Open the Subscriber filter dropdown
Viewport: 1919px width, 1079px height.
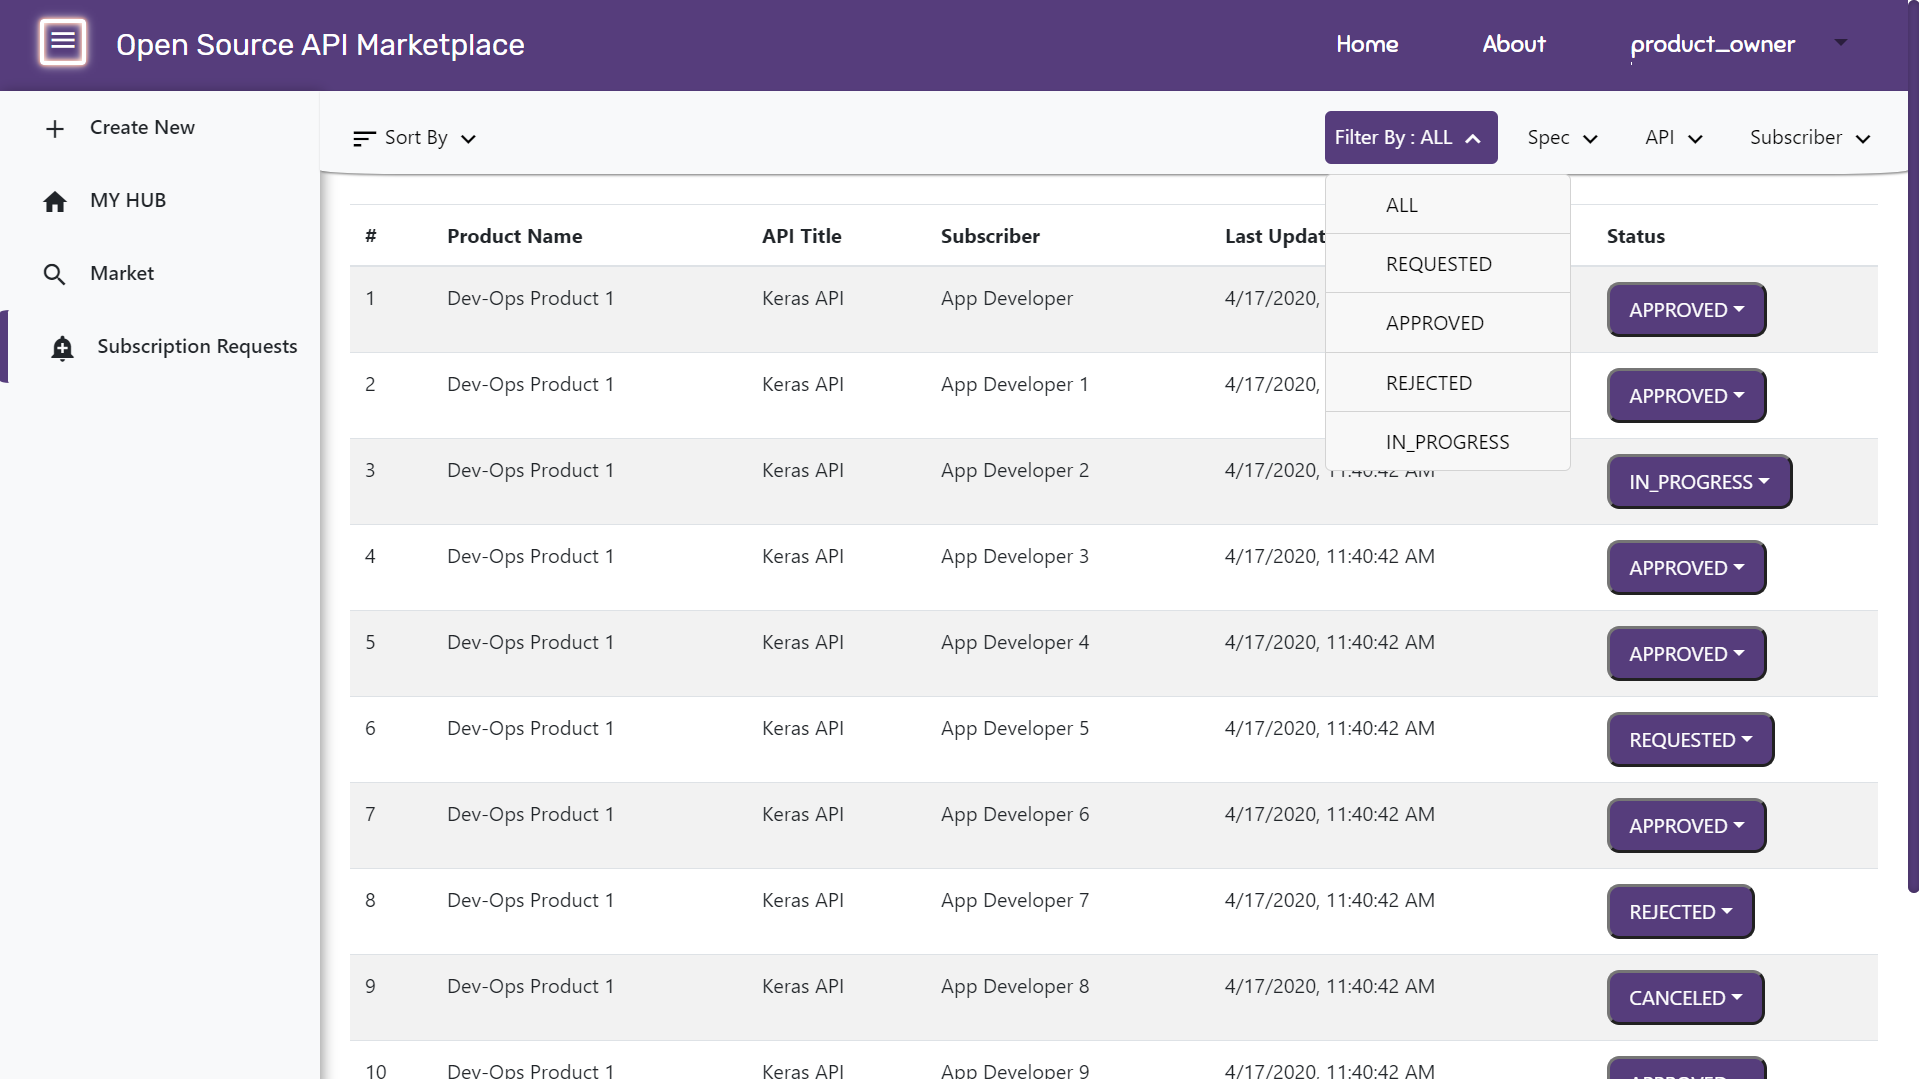pyautogui.click(x=1809, y=138)
